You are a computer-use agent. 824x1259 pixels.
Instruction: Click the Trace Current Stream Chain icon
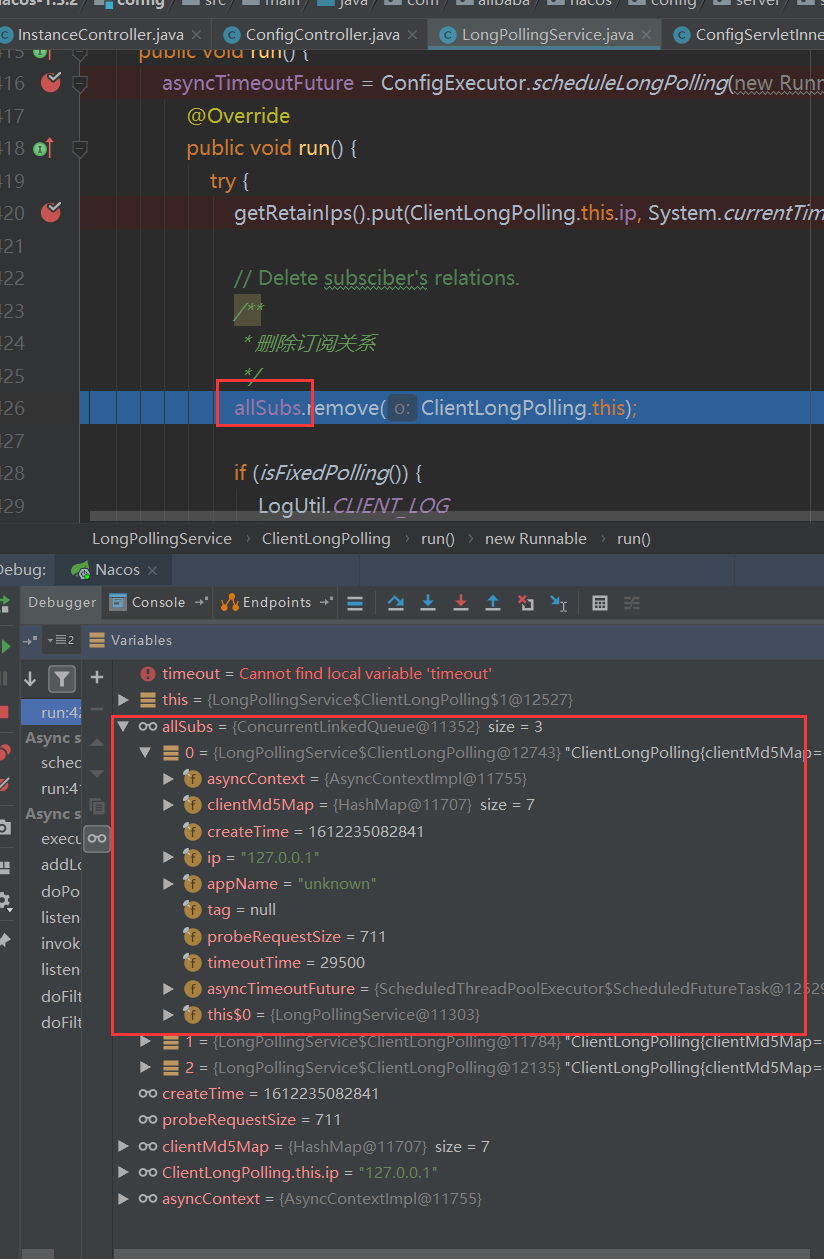coord(632,603)
